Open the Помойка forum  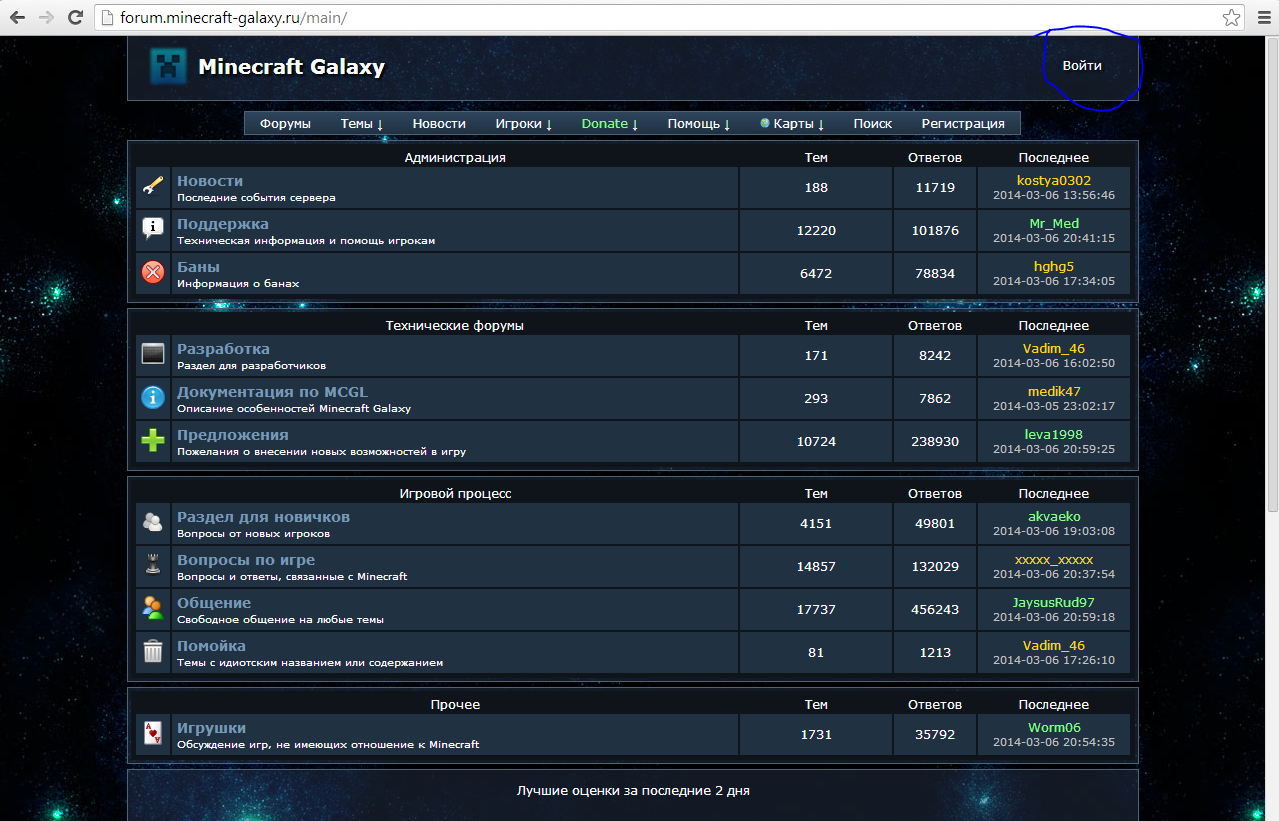point(211,646)
